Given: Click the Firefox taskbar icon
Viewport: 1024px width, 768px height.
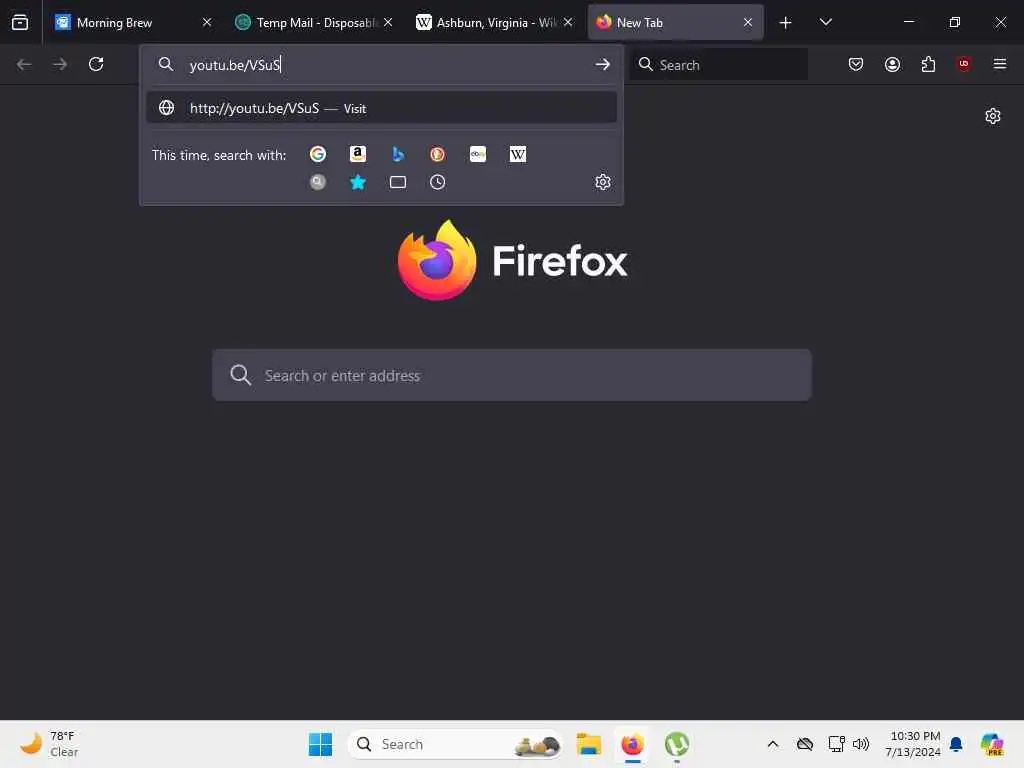Looking at the screenshot, I should click(x=632, y=744).
